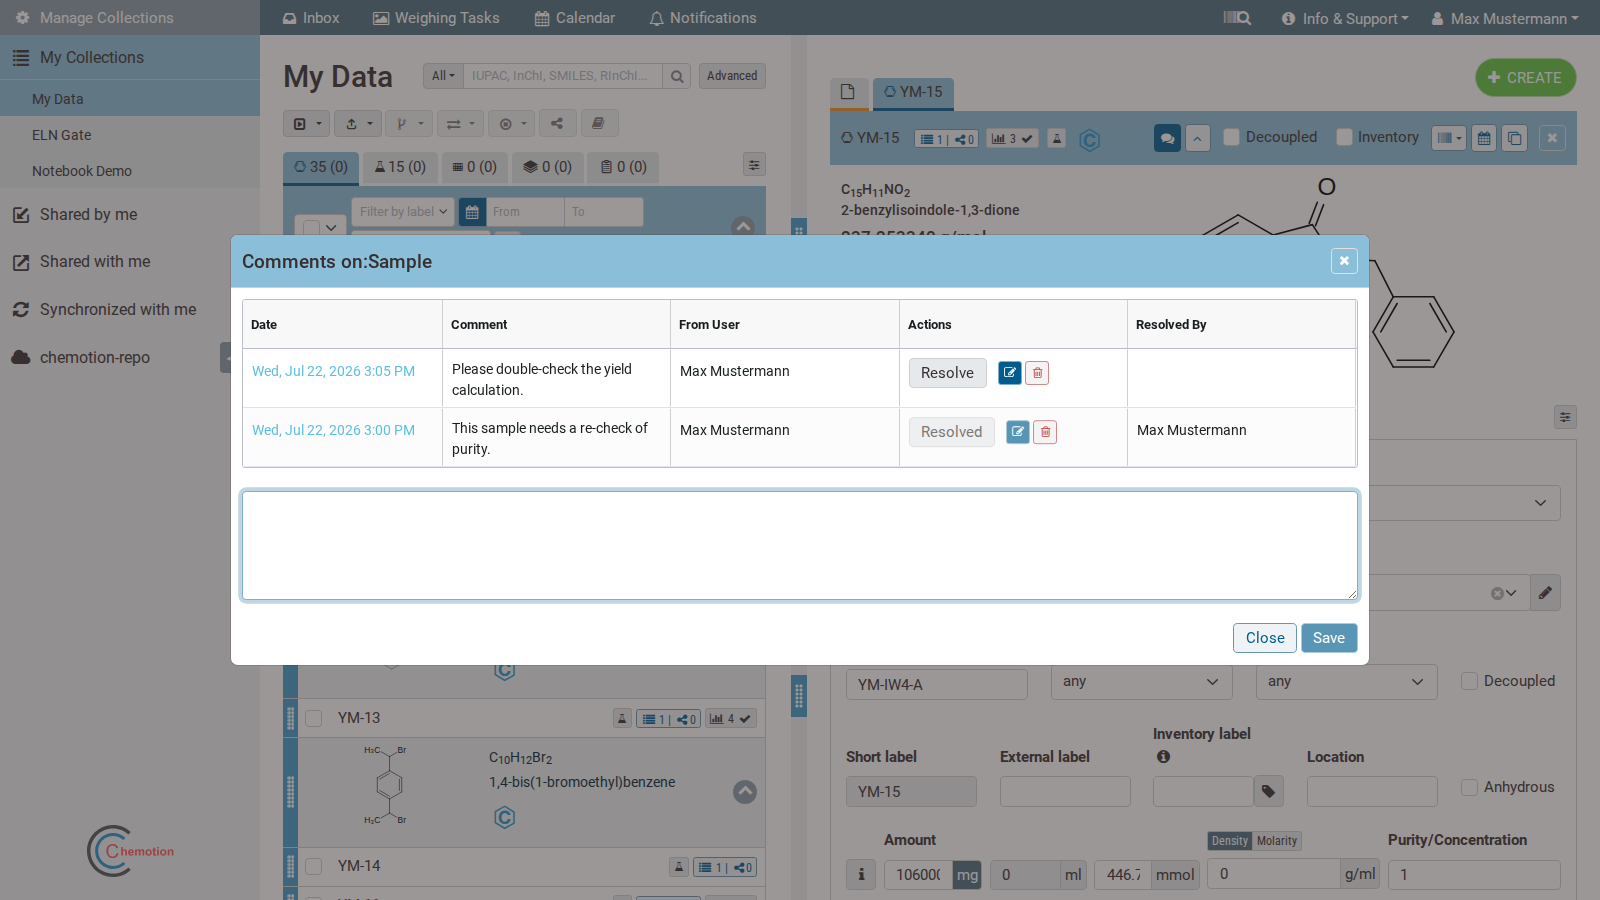The width and height of the screenshot is (1600, 900).
Task: Open the Max Mustermann user dropdown
Action: click(x=1505, y=18)
